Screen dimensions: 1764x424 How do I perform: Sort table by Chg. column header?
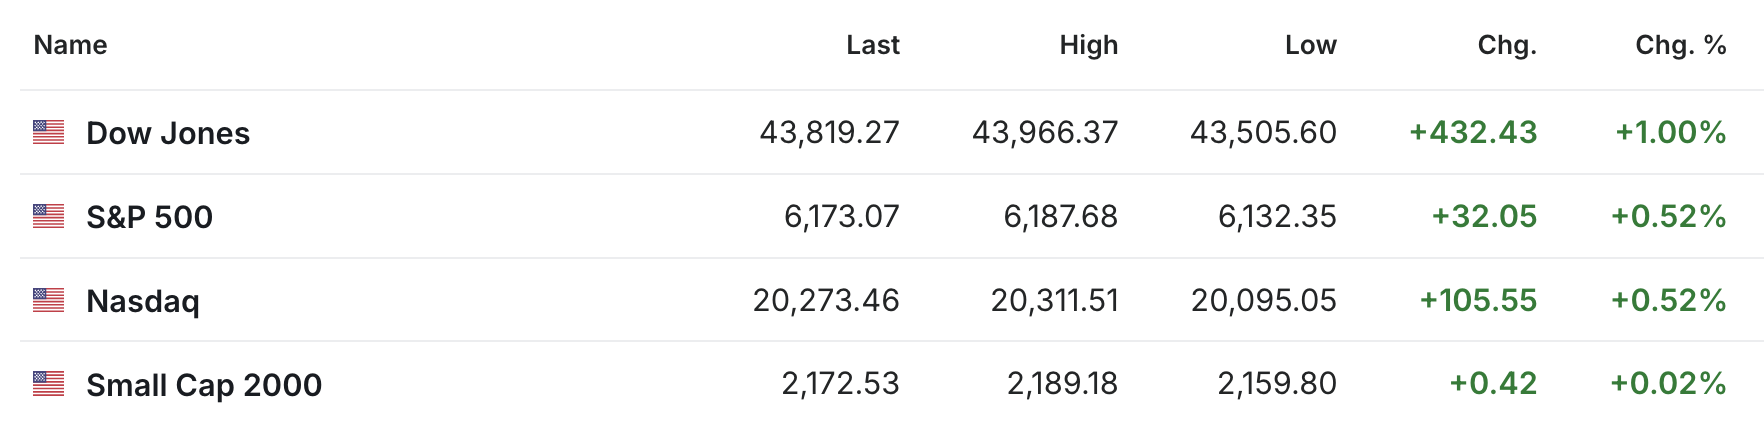pos(1507,45)
